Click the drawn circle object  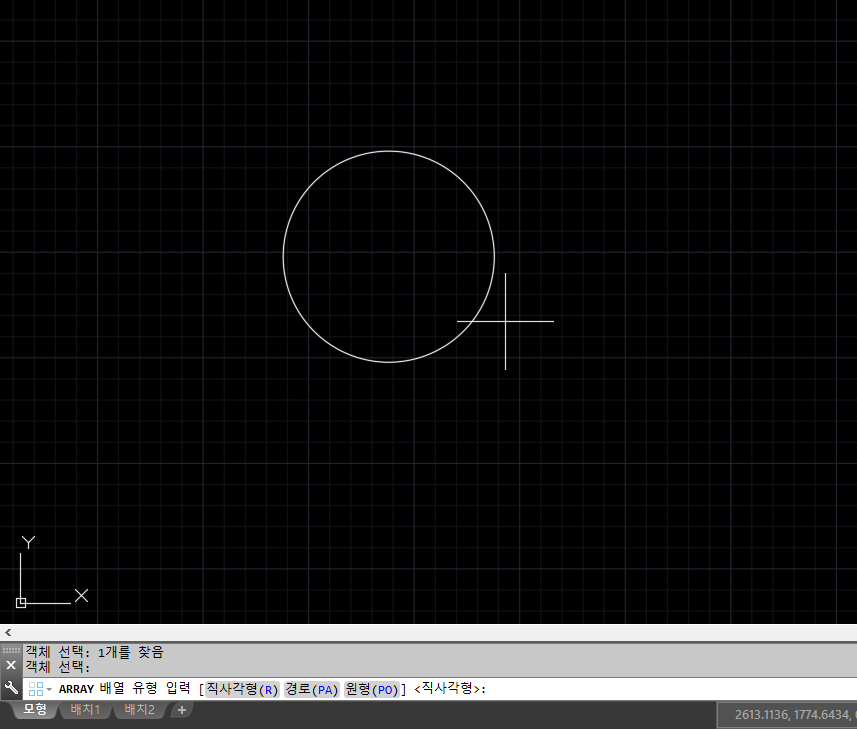pyautogui.click(x=284, y=256)
